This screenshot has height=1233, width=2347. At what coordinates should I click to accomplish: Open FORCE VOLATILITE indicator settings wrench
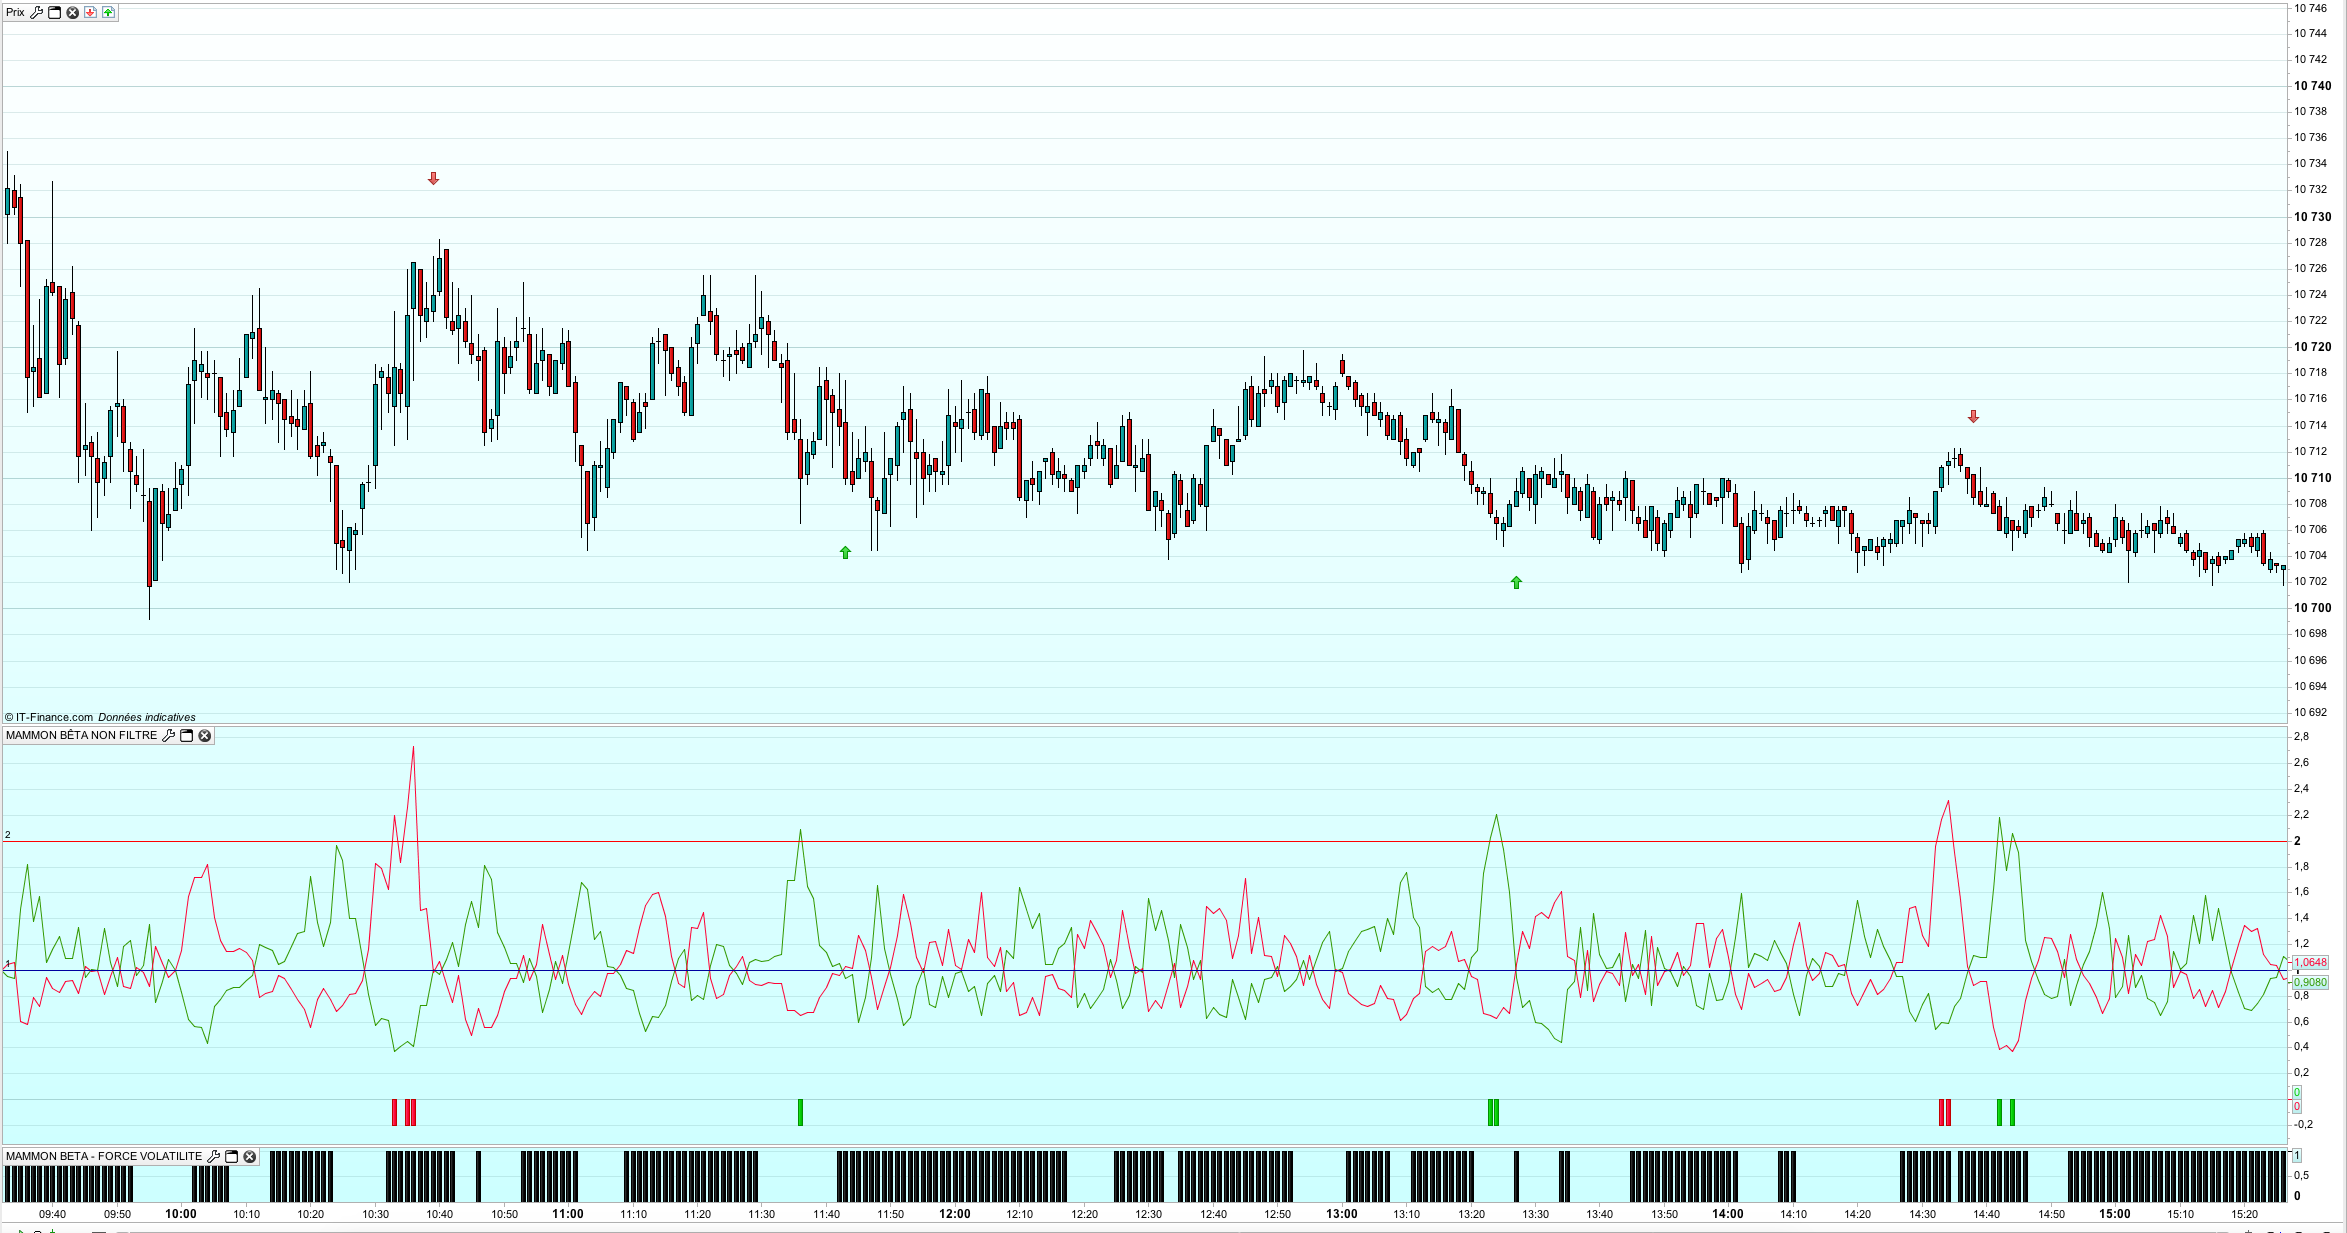coord(213,1157)
